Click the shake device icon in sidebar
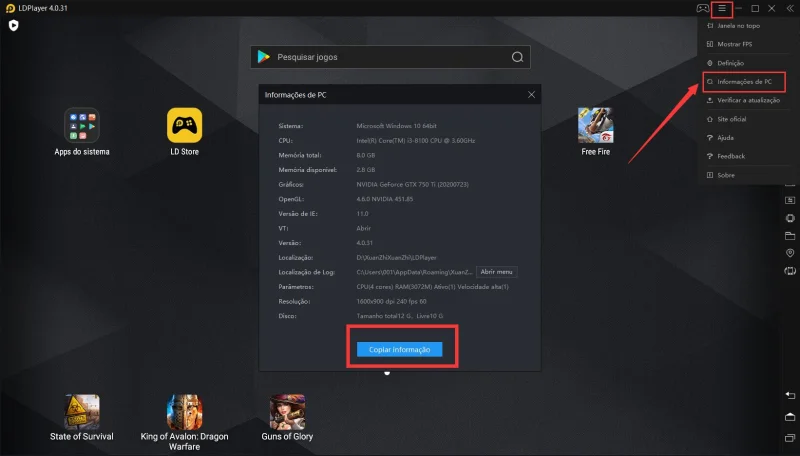Viewport: 800px width, 456px height. tap(790, 271)
